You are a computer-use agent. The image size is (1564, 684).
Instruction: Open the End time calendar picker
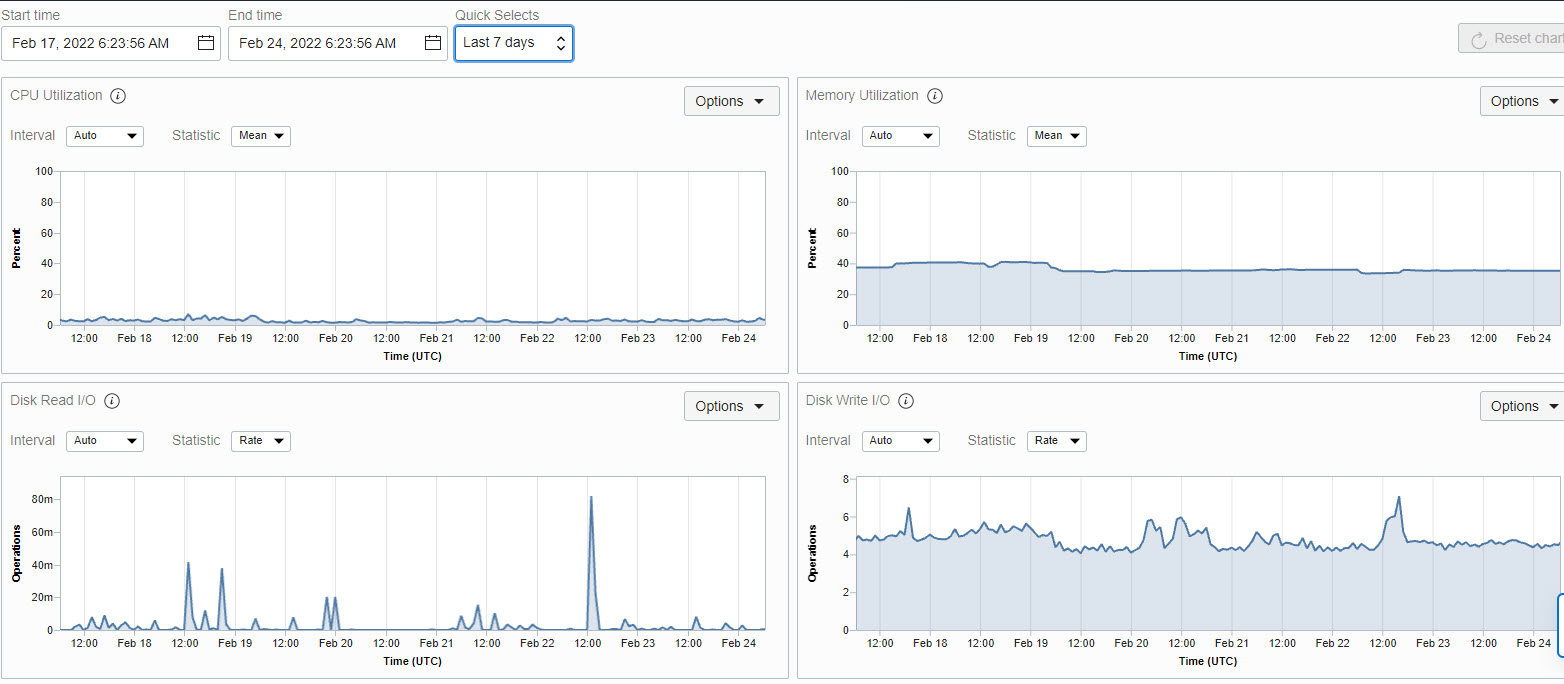[432, 43]
